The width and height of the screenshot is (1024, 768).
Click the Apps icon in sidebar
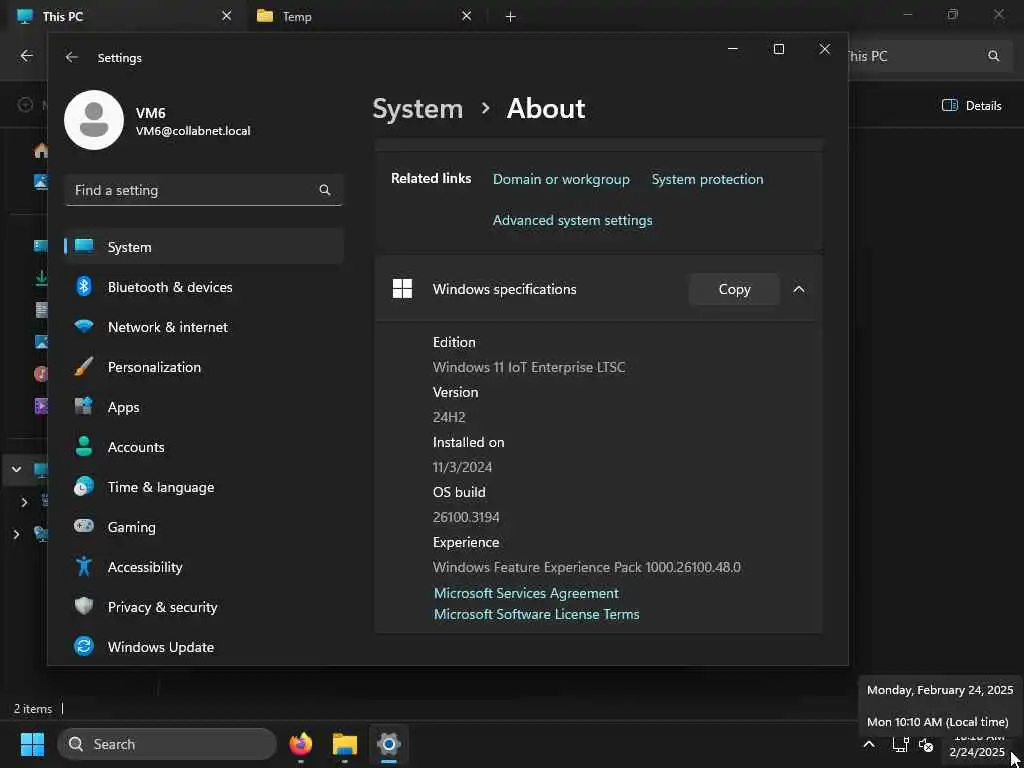coord(84,407)
